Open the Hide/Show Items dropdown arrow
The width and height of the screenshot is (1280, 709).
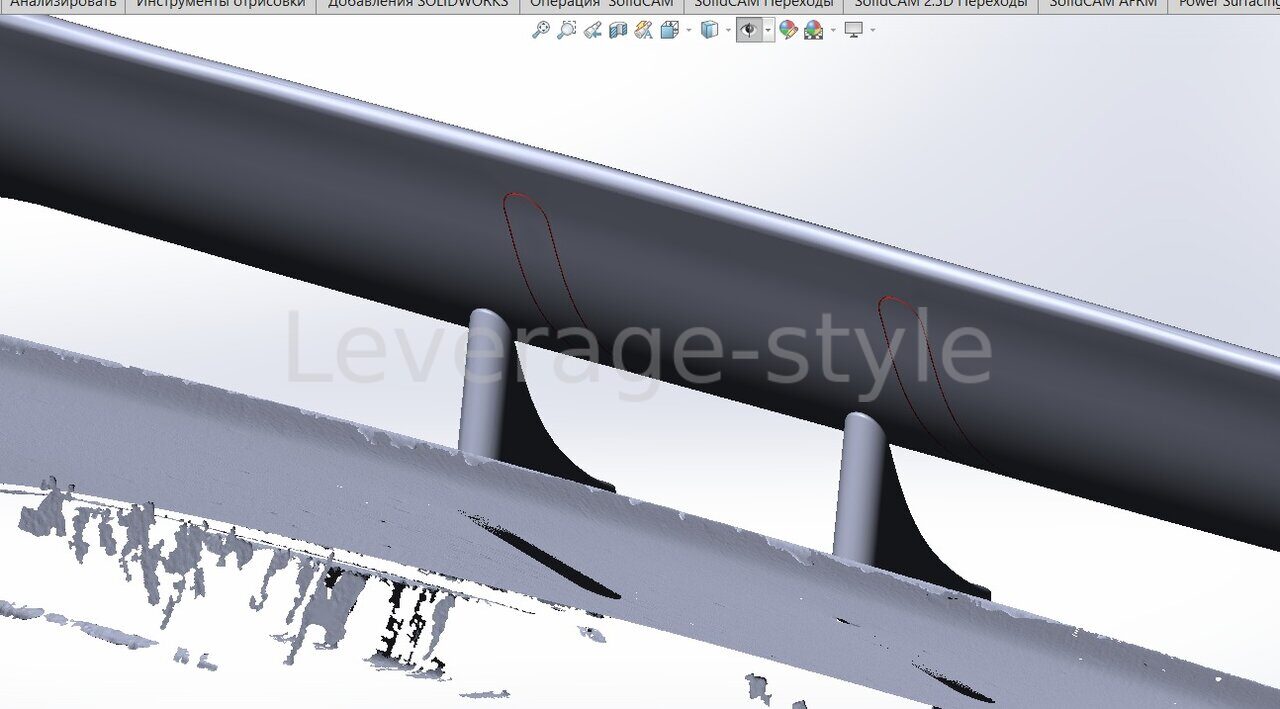point(768,31)
